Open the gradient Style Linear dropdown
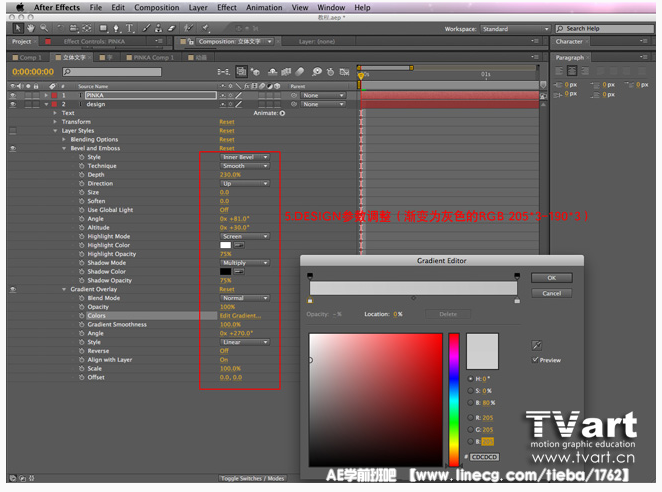662x492 pixels. pos(244,342)
